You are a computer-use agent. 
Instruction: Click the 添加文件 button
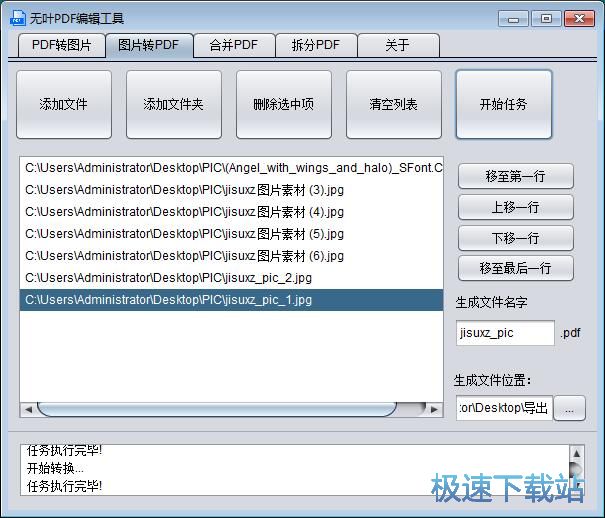pos(64,104)
